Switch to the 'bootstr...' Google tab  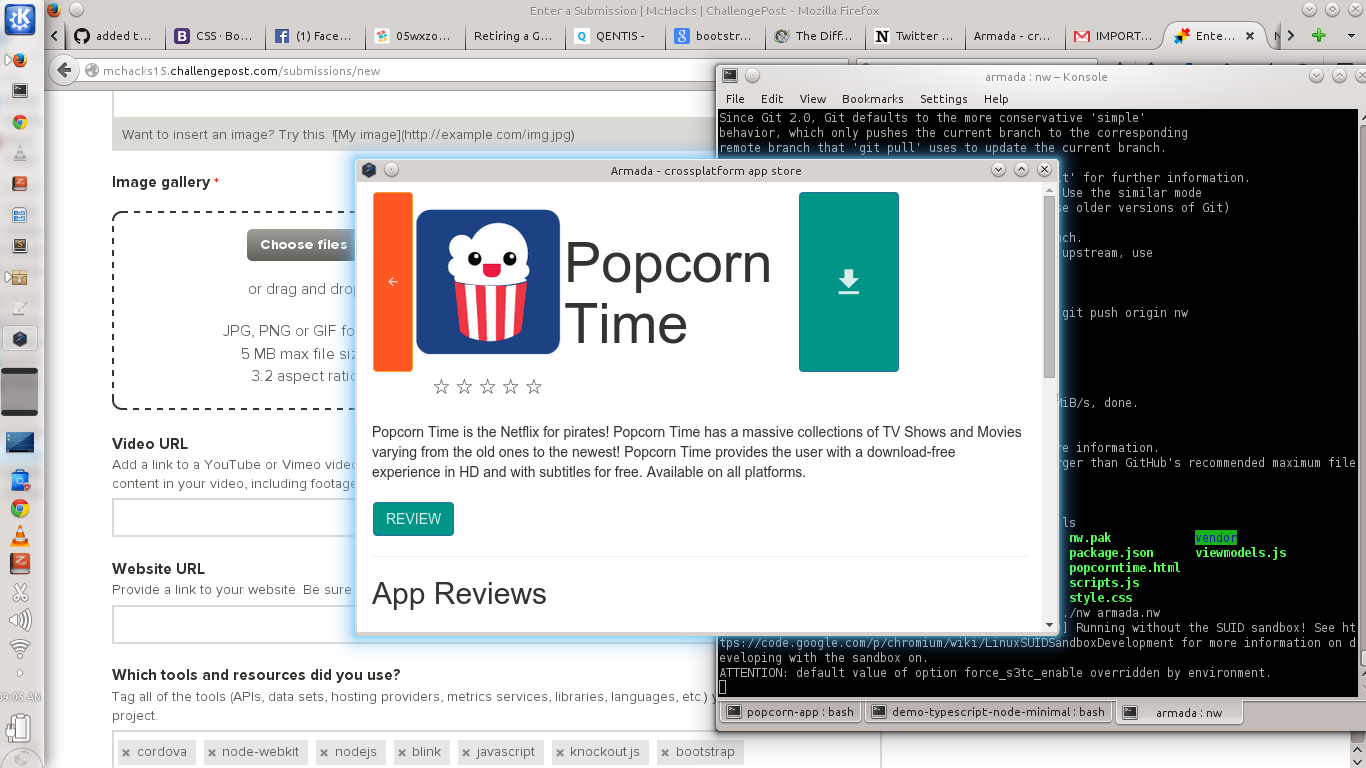click(x=713, y=36)
